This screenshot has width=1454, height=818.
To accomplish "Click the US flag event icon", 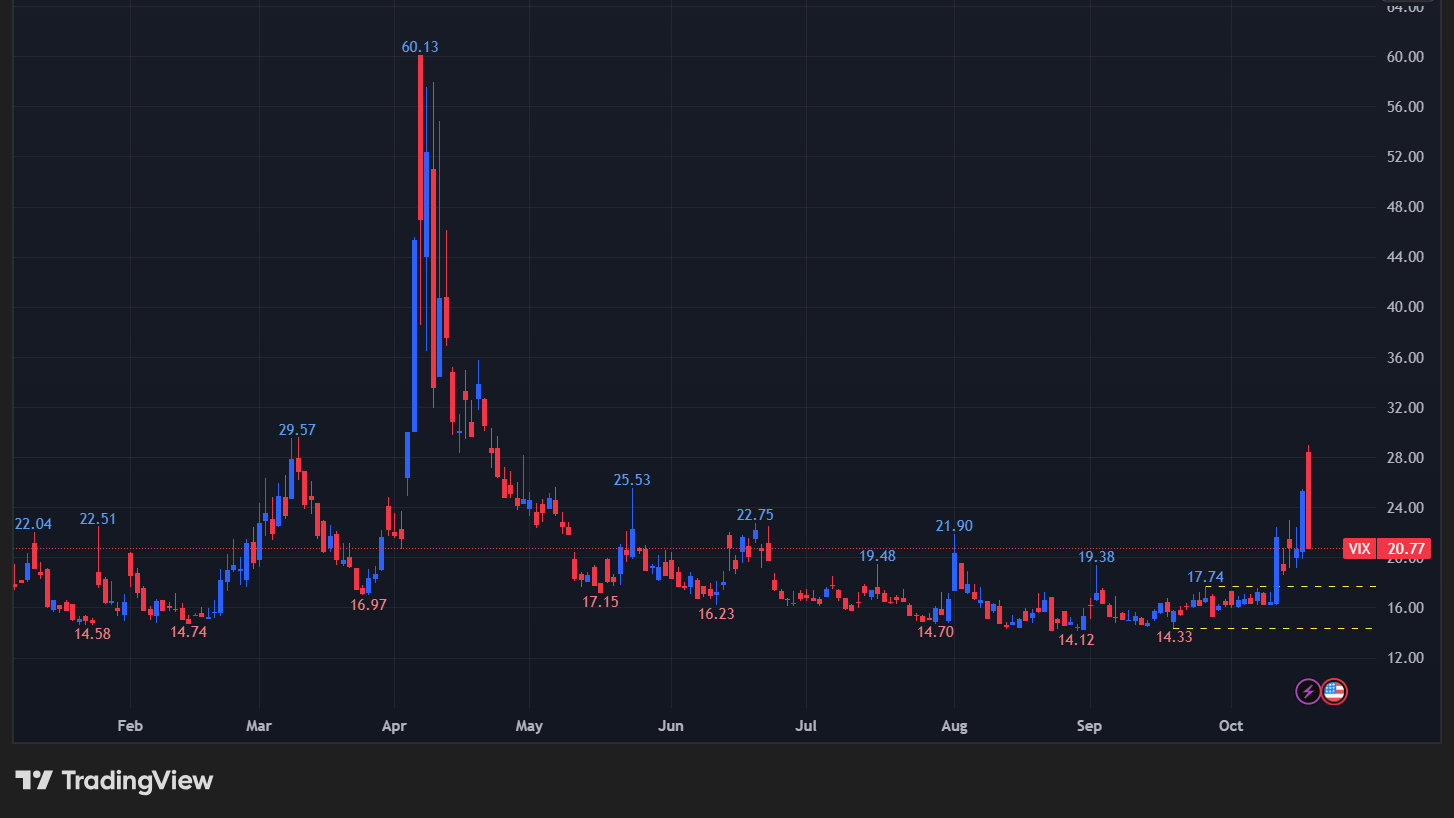I will pos(1334,691).
